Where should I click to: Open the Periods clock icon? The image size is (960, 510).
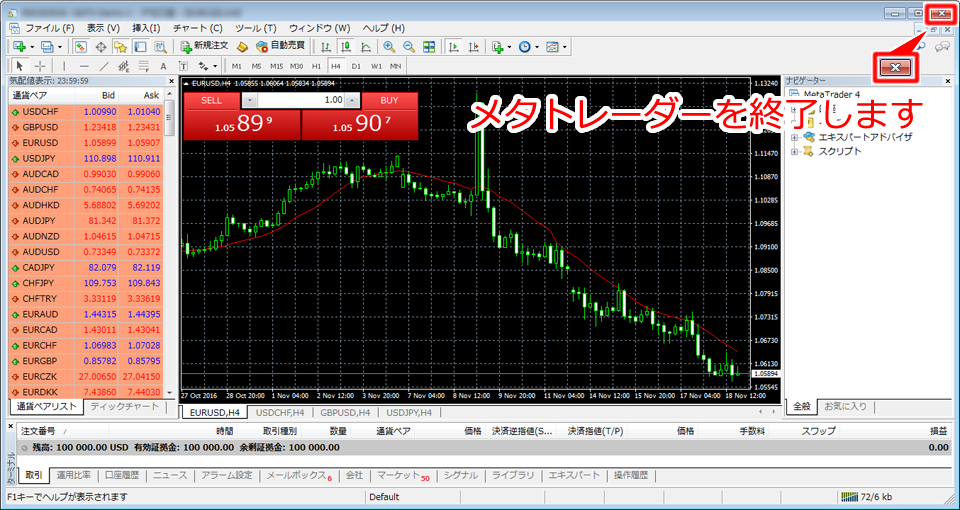[x=525, y=47]
